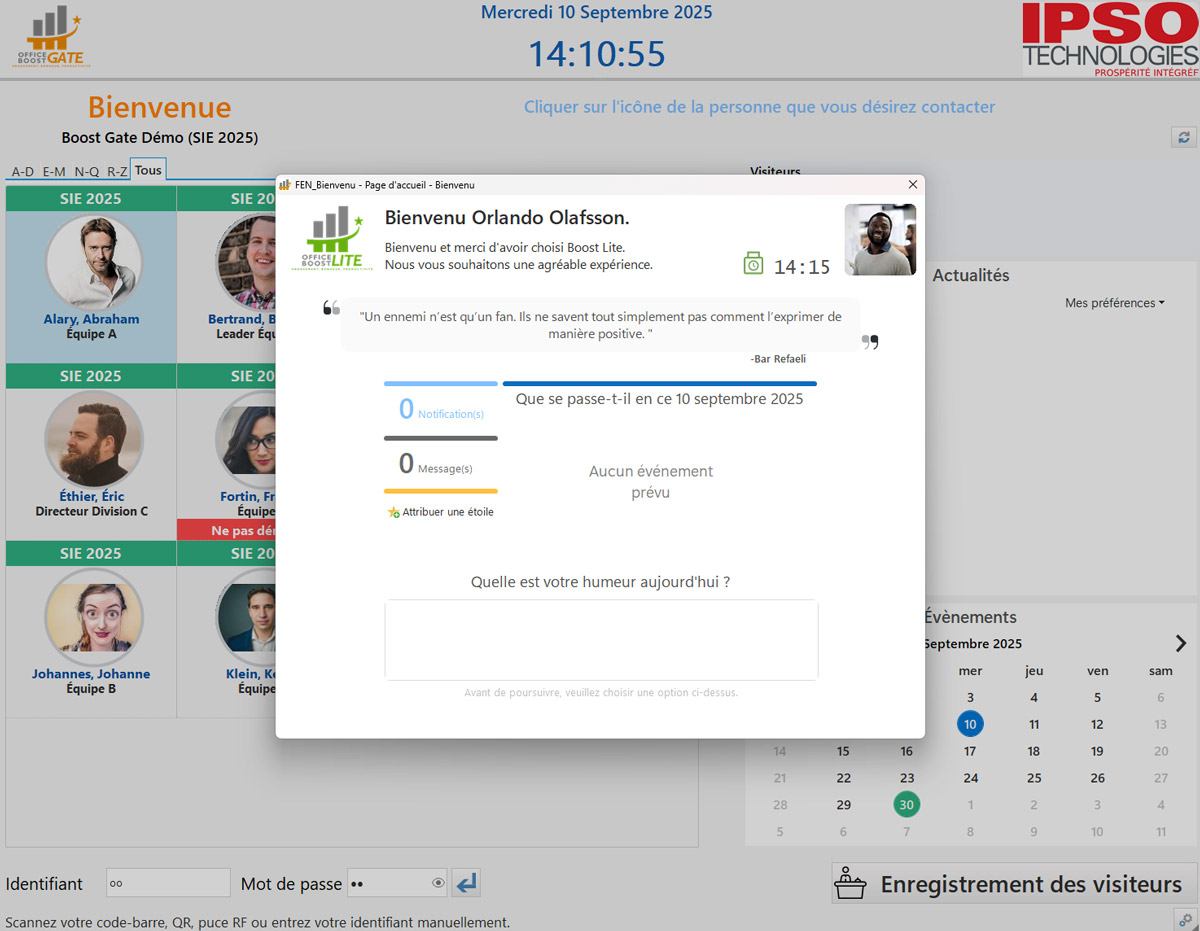Click Enregistrement des visiteurs button
This screenshot has height=931, width=1200.
[1014, 884]
